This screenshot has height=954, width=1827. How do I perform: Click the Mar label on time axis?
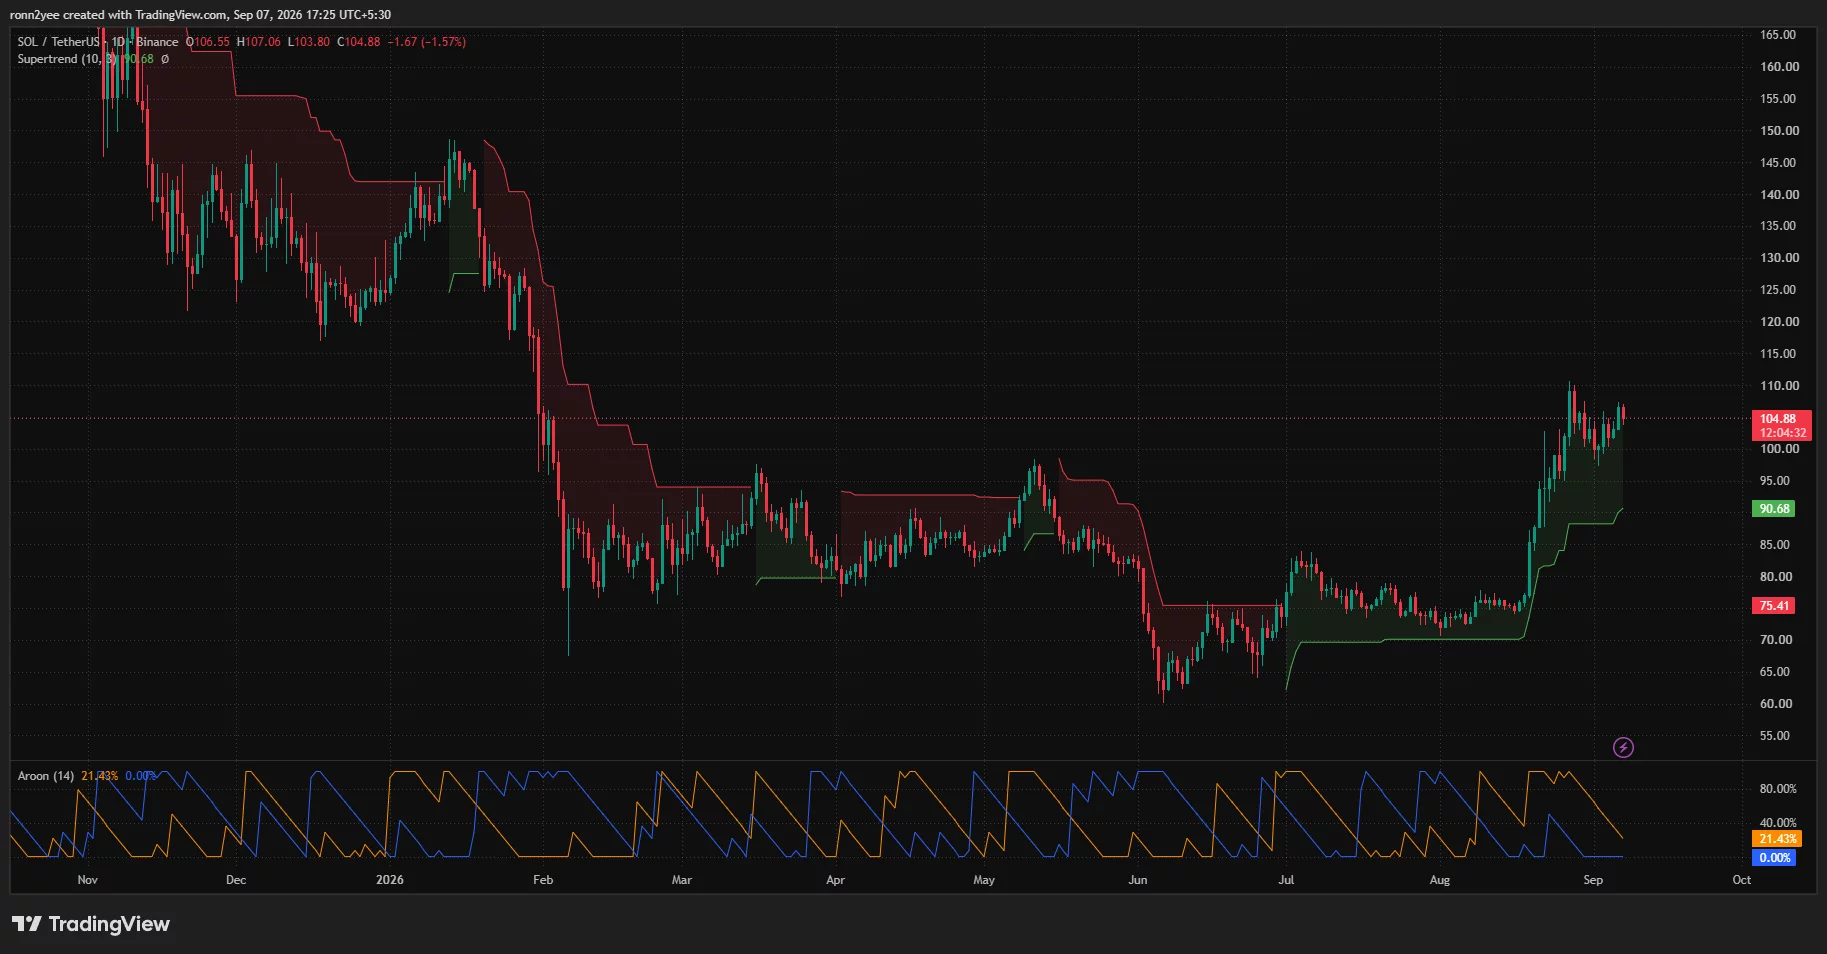[682, 880]
